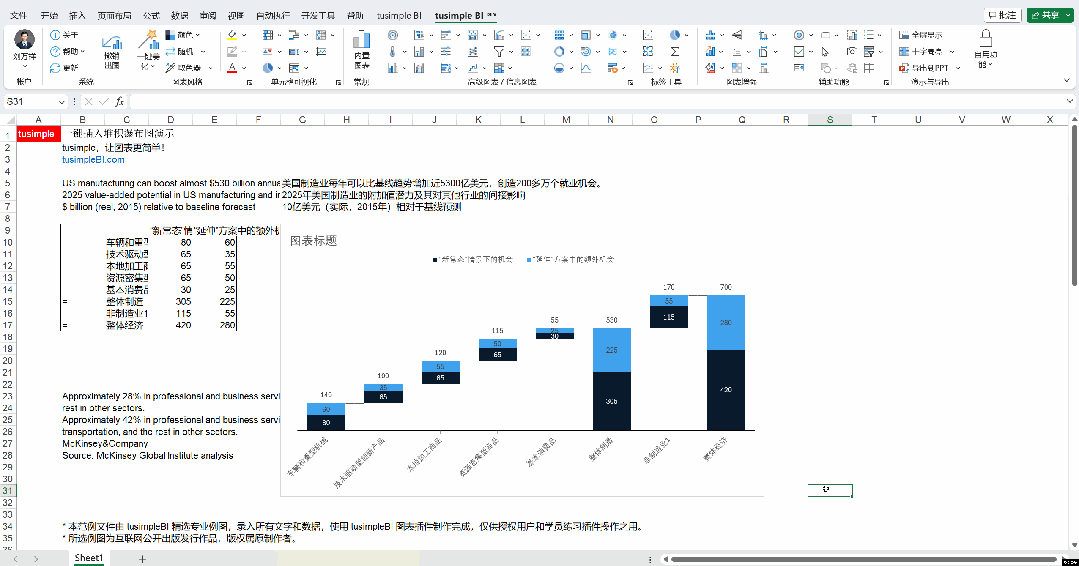The width and height of the screenshot is (1079, 566).
Task: Switch to the 公式 (Formulas) tab
Action: [151, 16]
